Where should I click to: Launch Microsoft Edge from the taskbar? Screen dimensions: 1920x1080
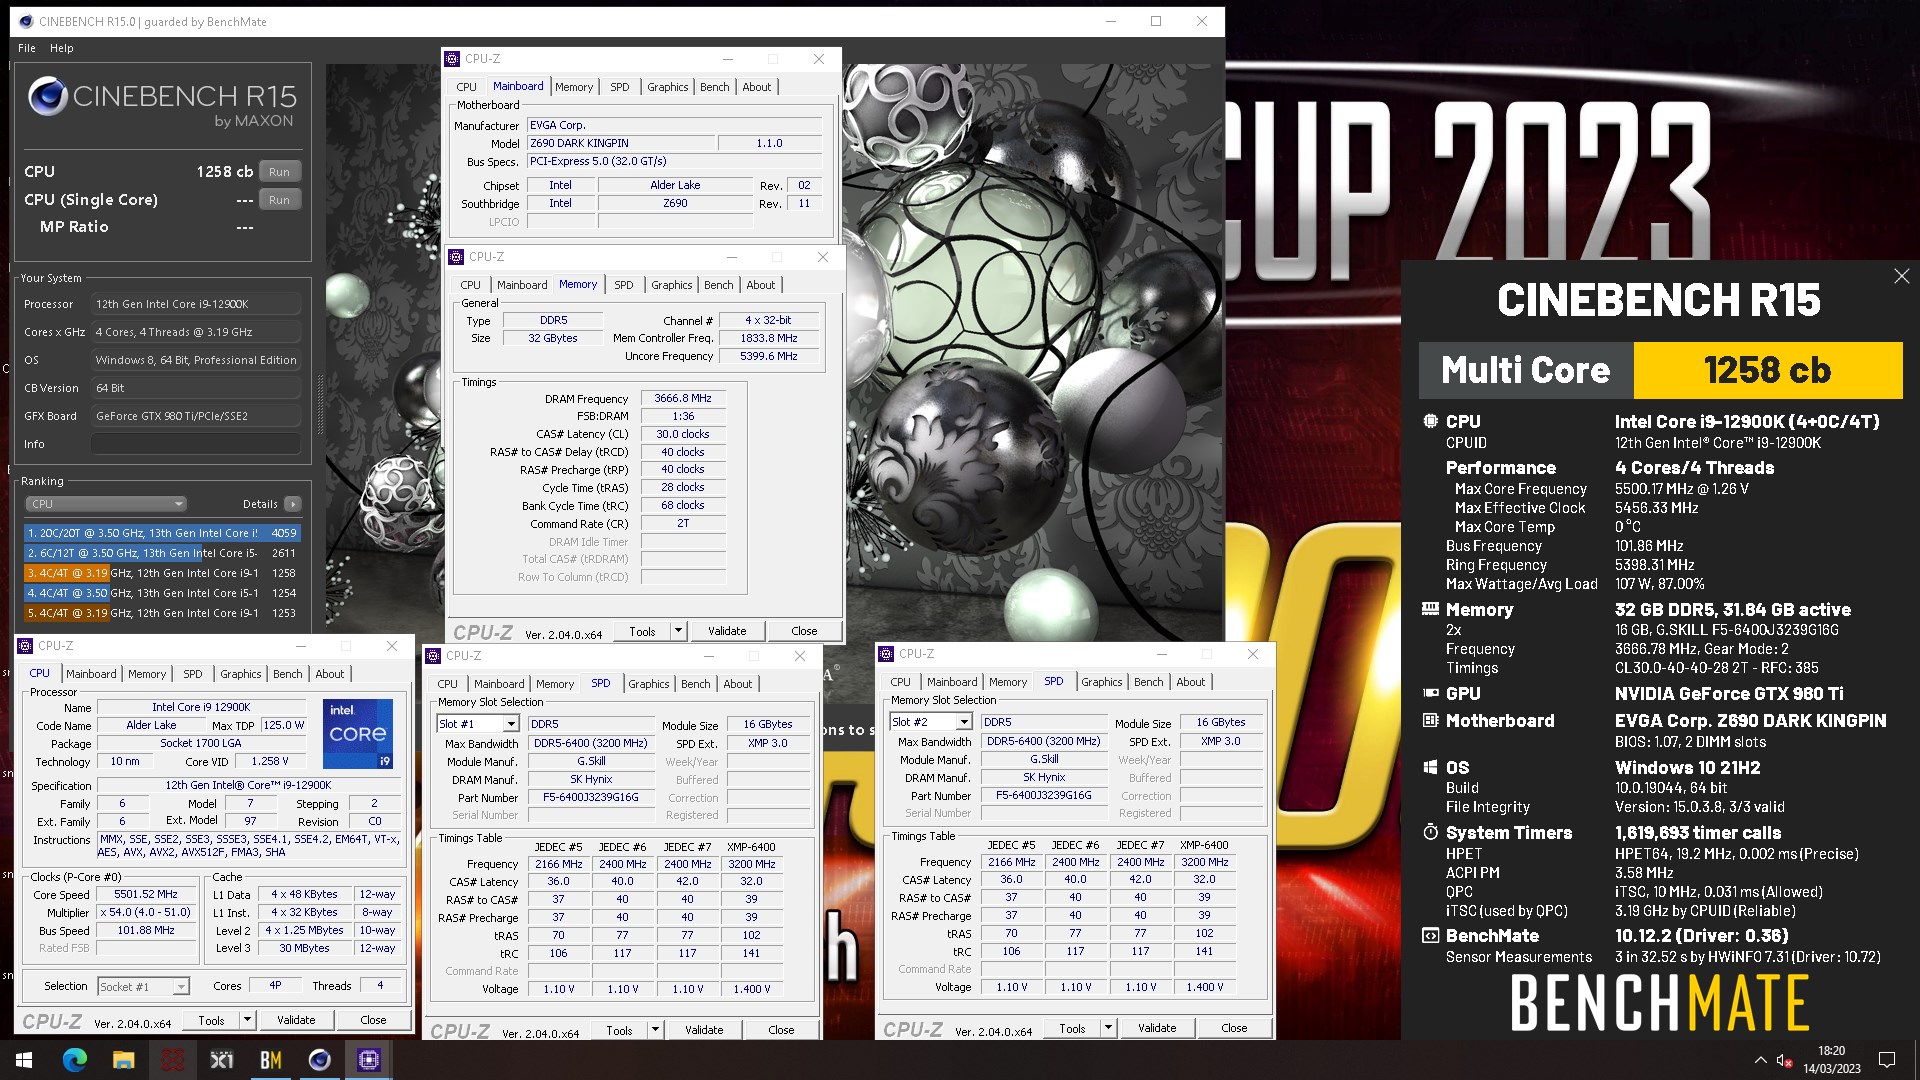point(75,1060)
